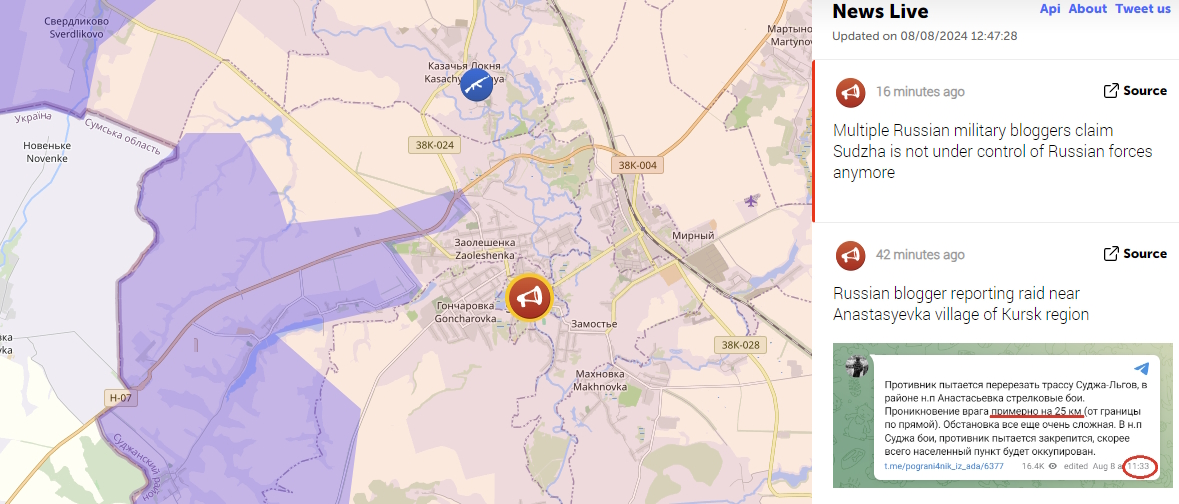Screen dimensions: 1179x504
Task: Open the Api link
Action: pos(1050,9)
